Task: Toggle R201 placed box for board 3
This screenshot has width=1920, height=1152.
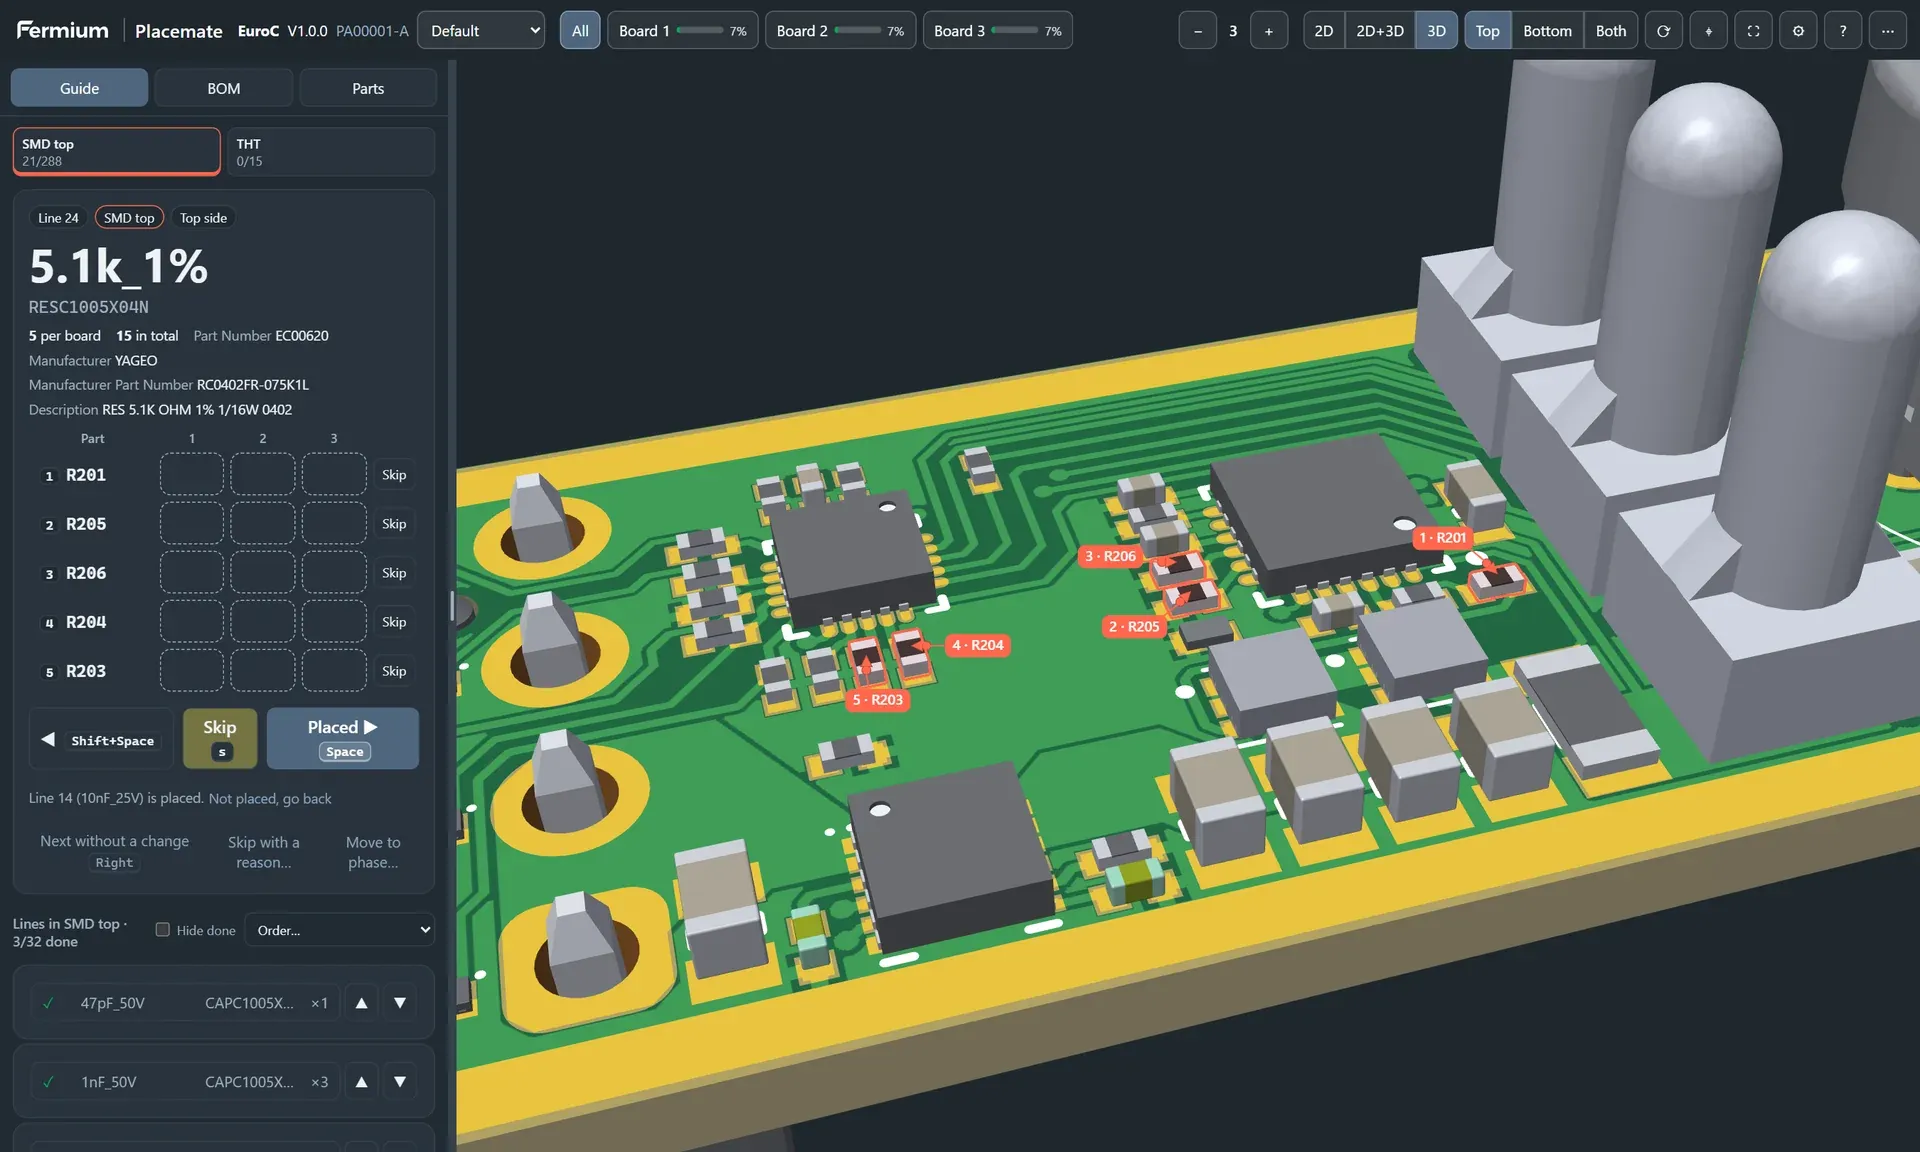Action: 334,474
